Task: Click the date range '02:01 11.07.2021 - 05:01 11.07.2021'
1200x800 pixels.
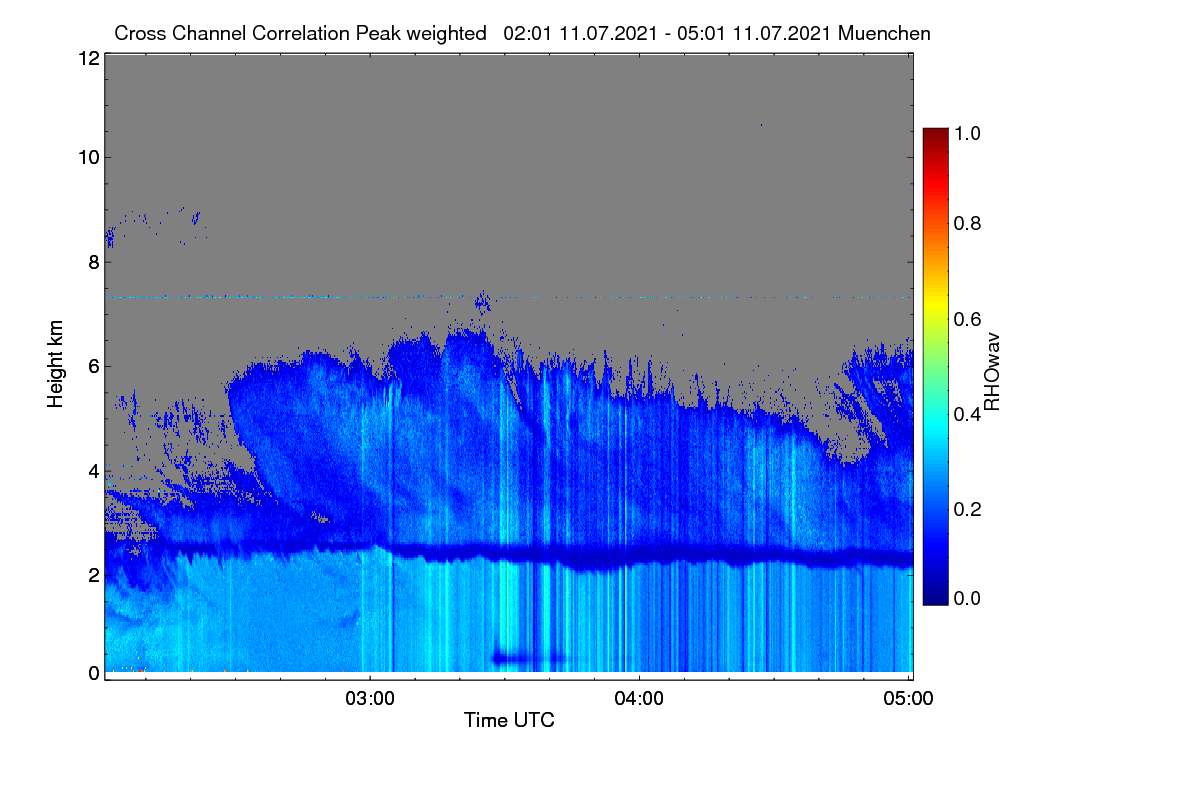Action: coord(667,33)
